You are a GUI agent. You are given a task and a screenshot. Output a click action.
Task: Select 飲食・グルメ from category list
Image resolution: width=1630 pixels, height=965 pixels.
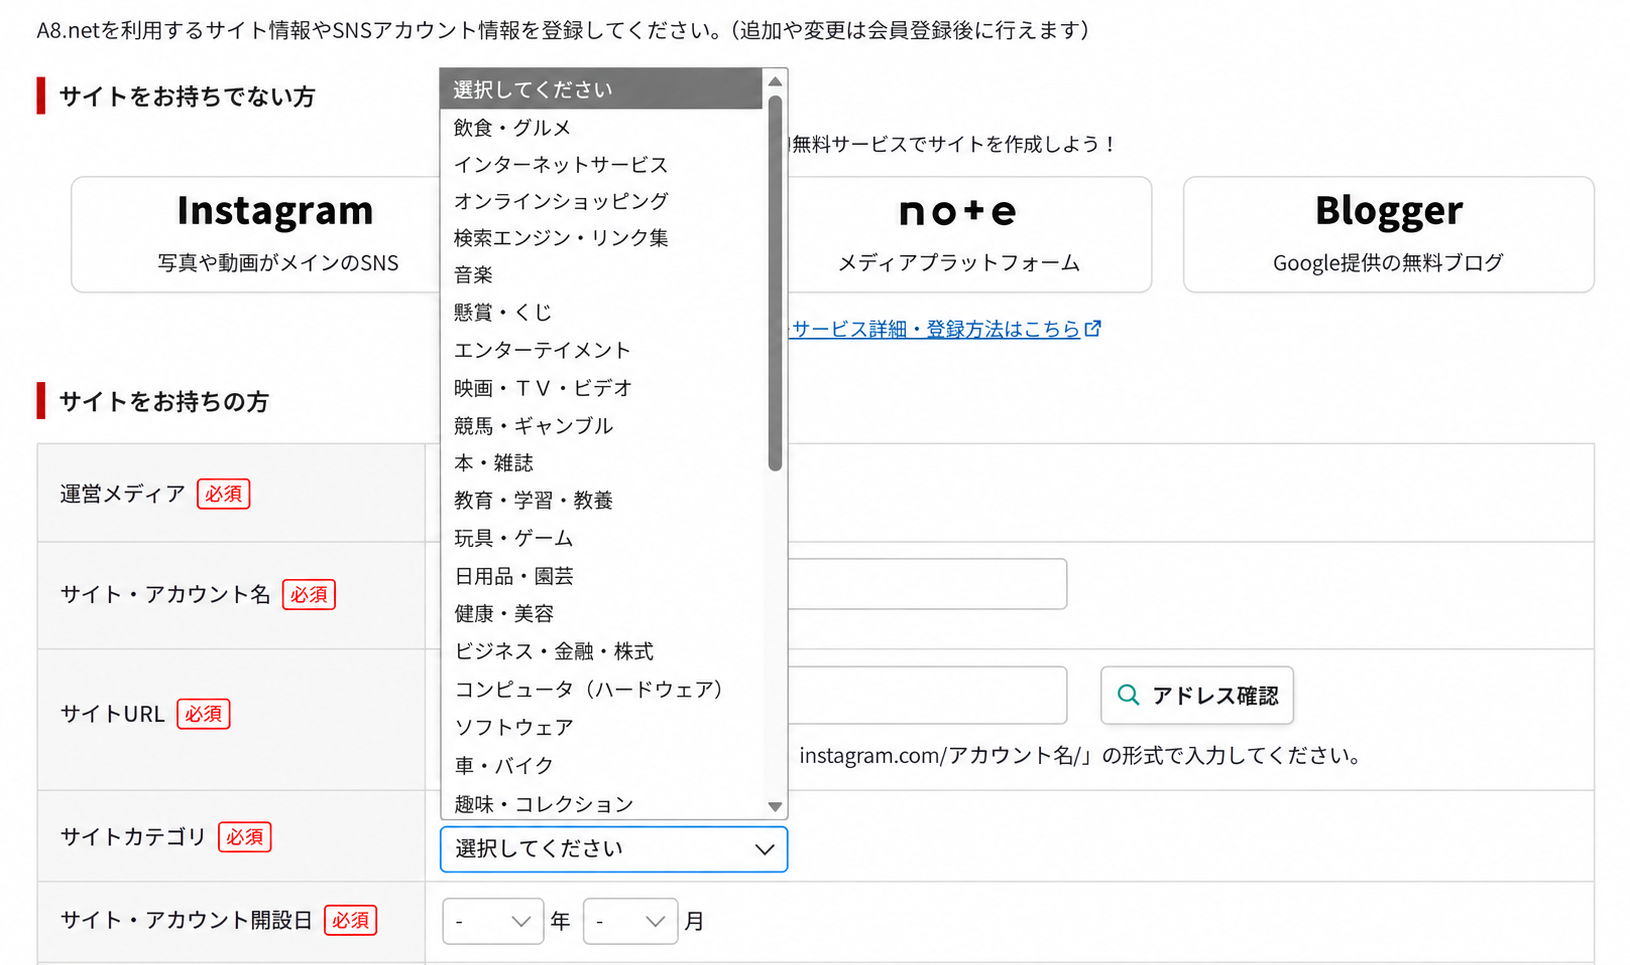pyautogui.click(x=602, y=127)
